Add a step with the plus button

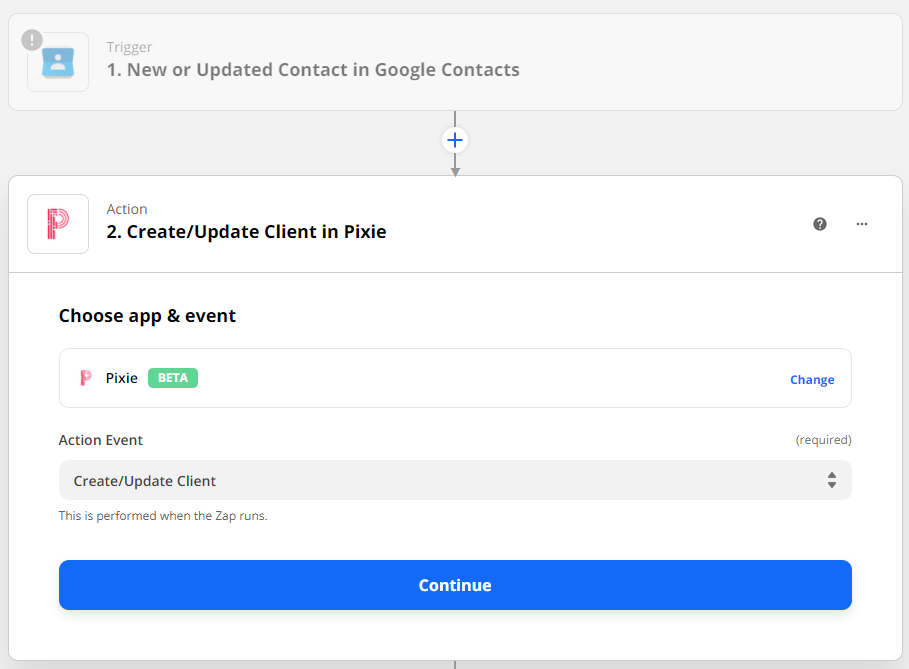[x=455, y=140]
